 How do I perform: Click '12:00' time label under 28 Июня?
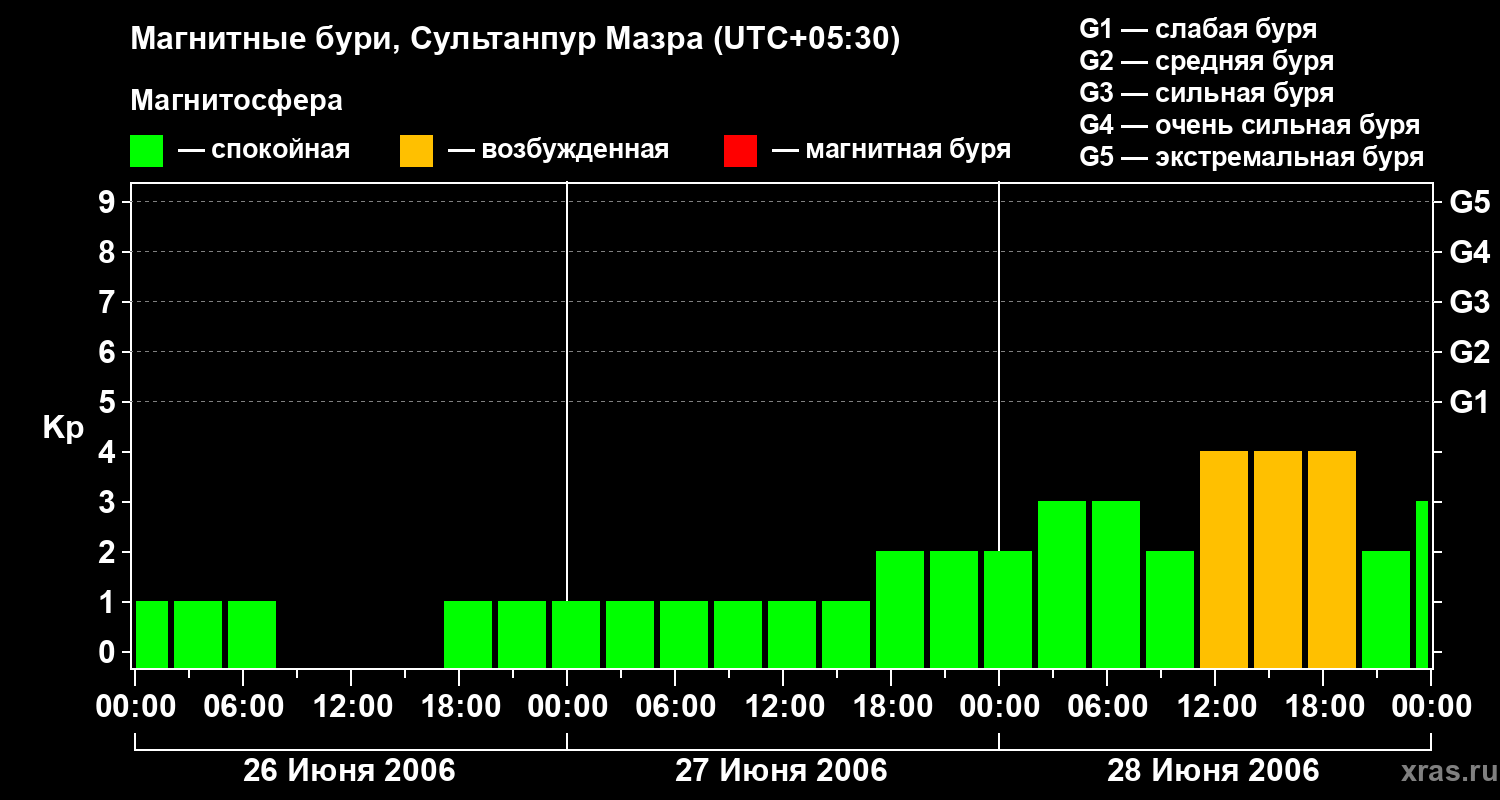pos(1215,707)
